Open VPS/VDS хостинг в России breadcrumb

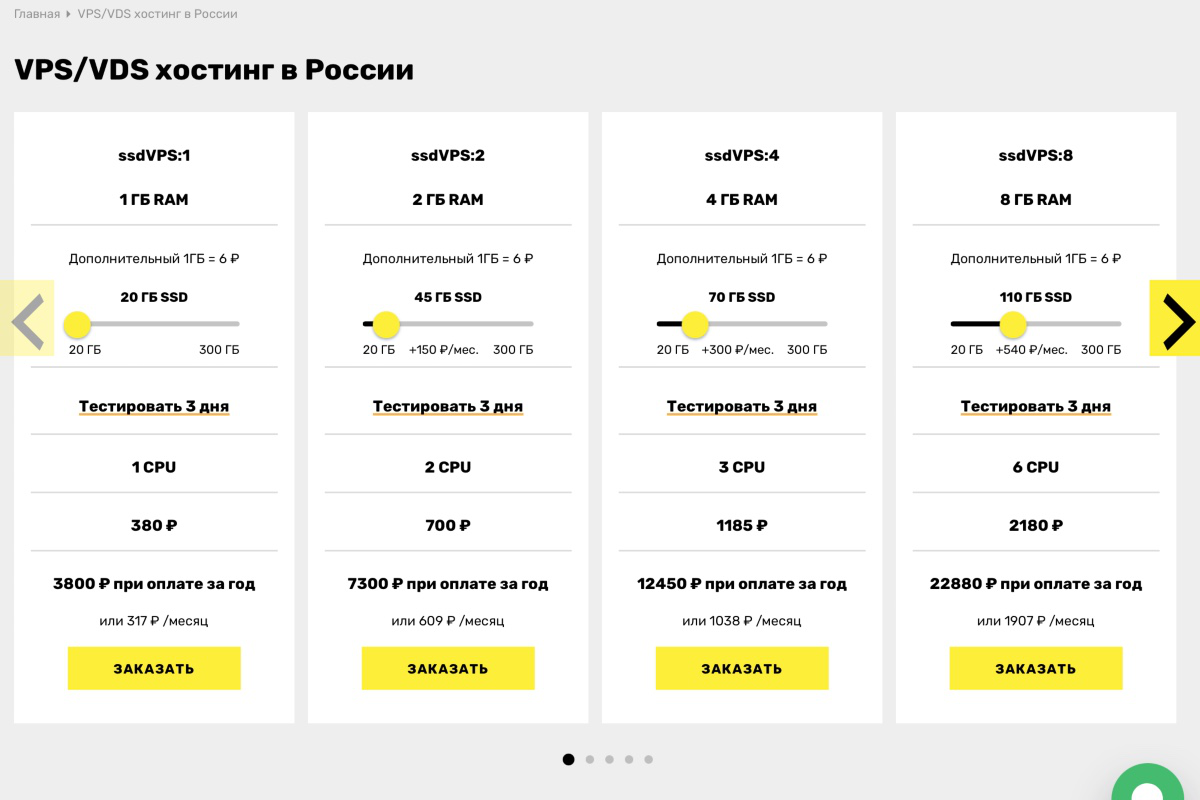coord(158,14)
